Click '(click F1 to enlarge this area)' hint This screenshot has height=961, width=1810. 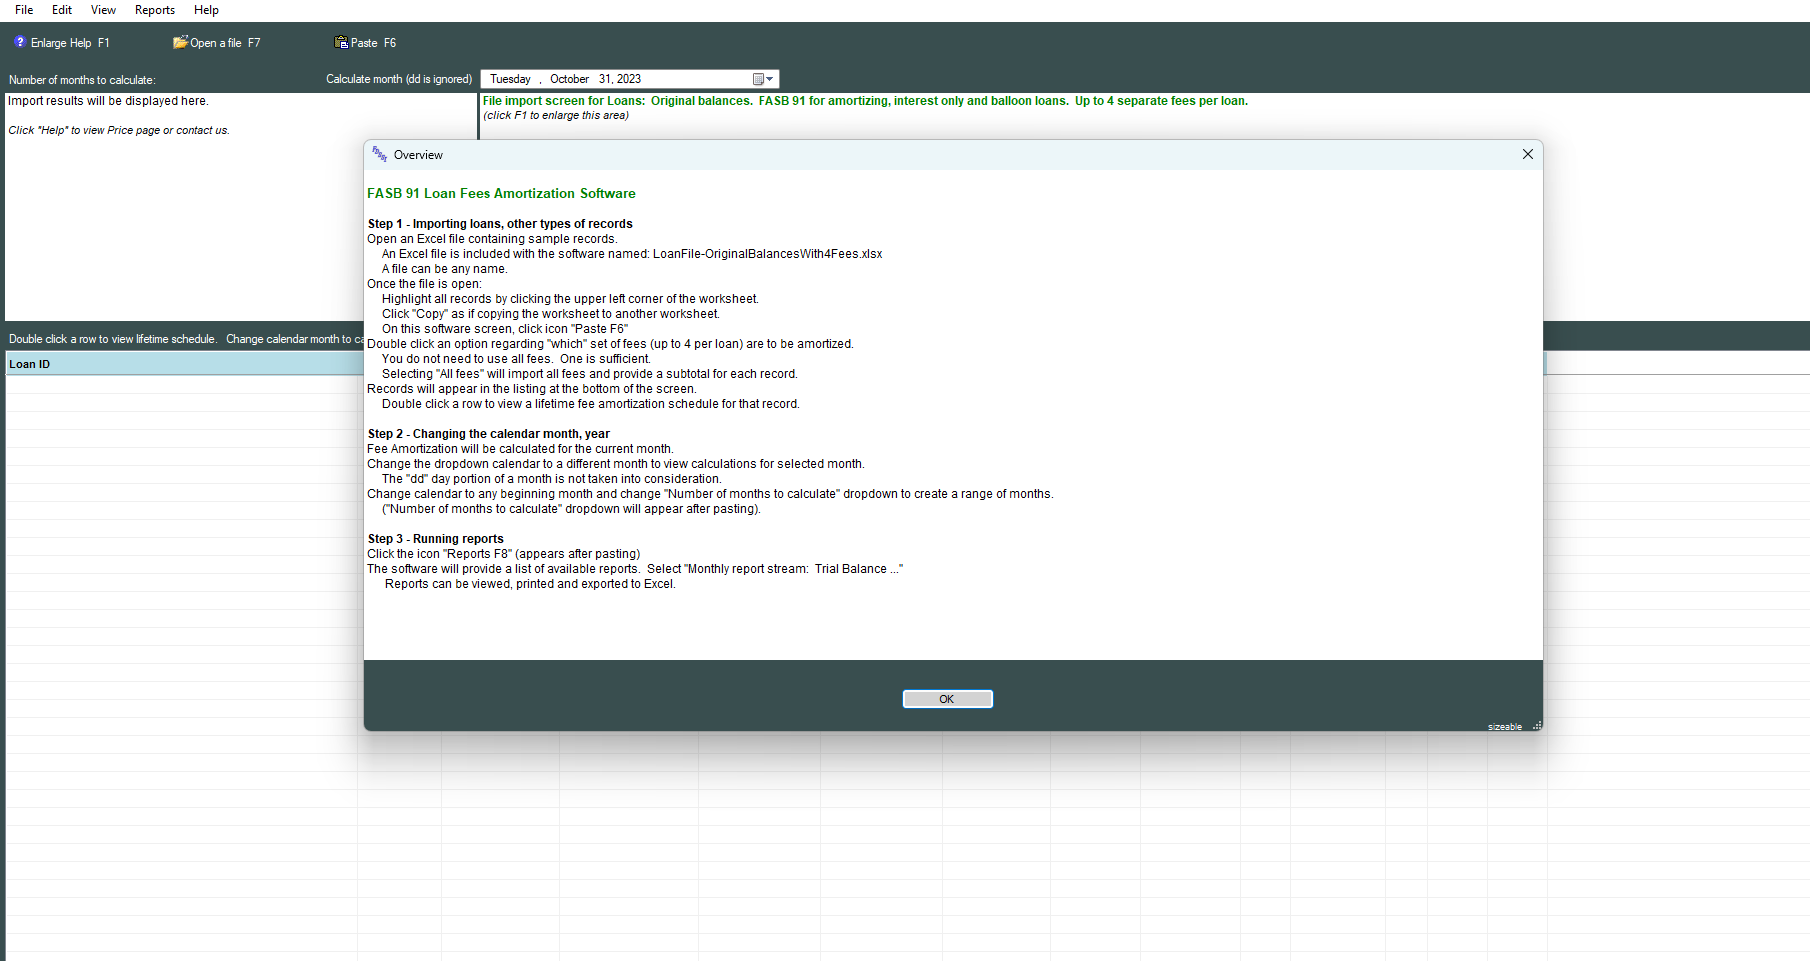pyautogui.click(x=556, y=115)
